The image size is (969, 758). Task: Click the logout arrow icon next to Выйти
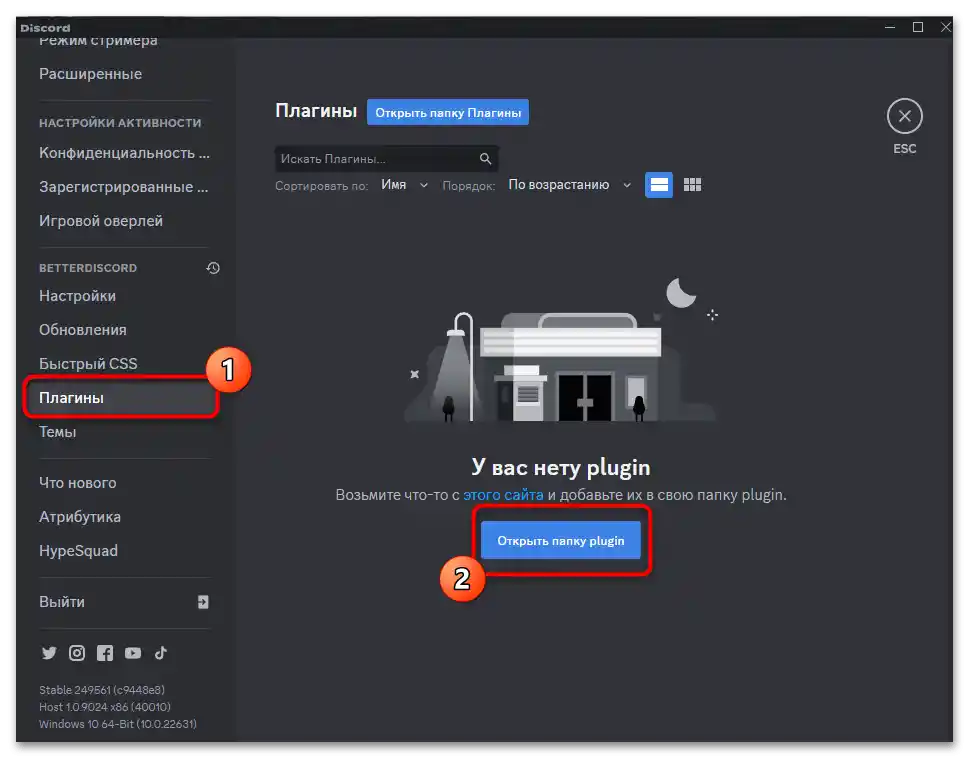click(x=203, y=602)
